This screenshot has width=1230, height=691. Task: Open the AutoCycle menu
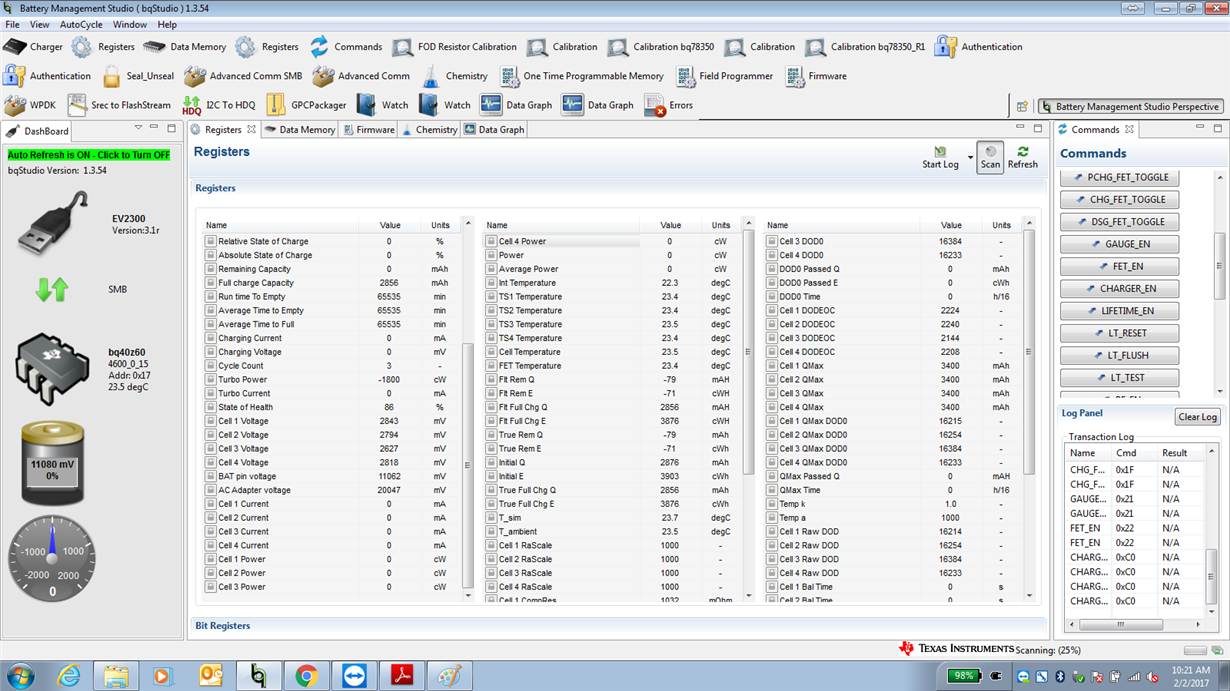click(81, 24)
